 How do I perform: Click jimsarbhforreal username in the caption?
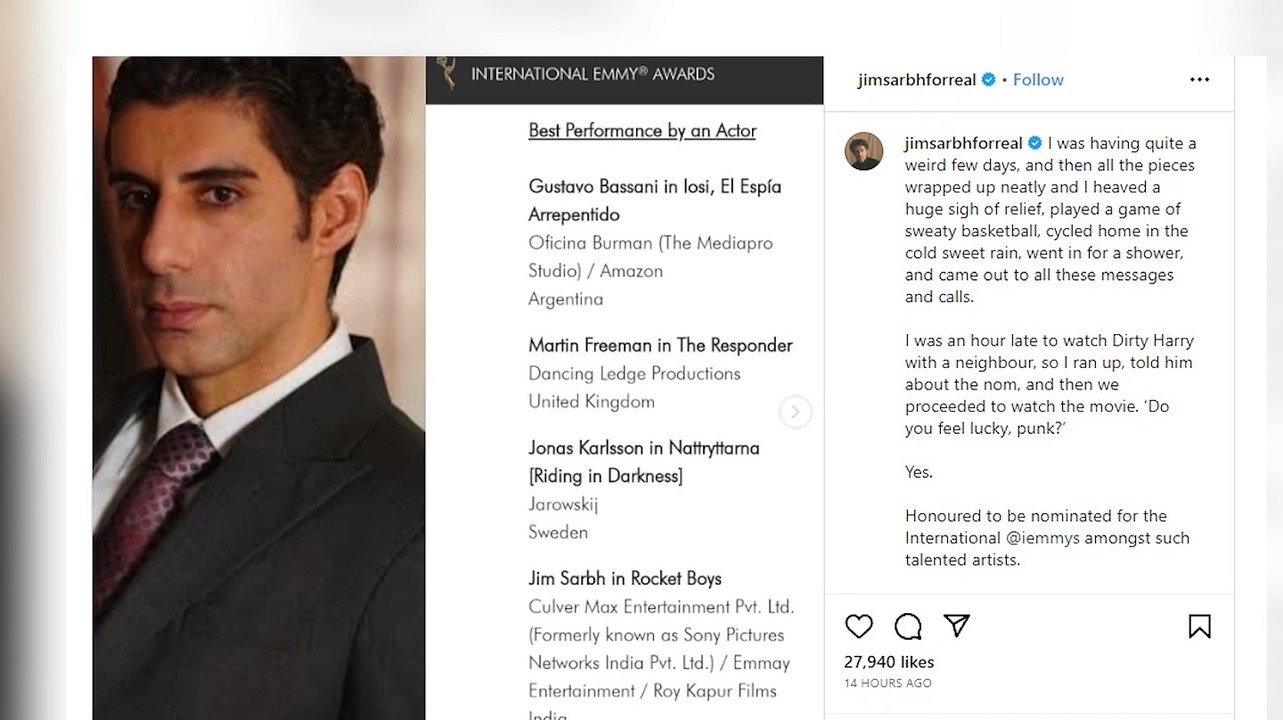[x=964, y=143]
